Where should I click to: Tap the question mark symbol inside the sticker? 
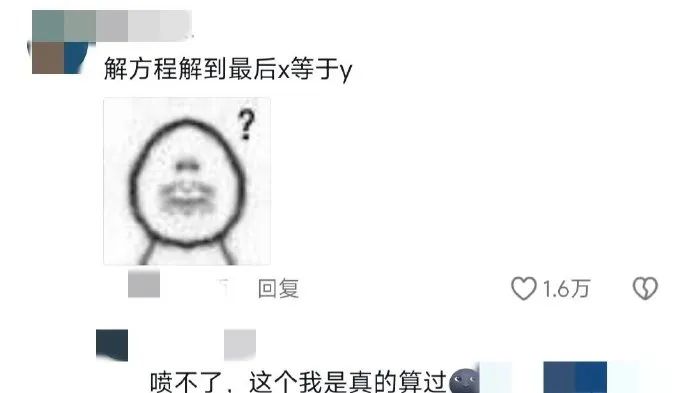[246, 125]
